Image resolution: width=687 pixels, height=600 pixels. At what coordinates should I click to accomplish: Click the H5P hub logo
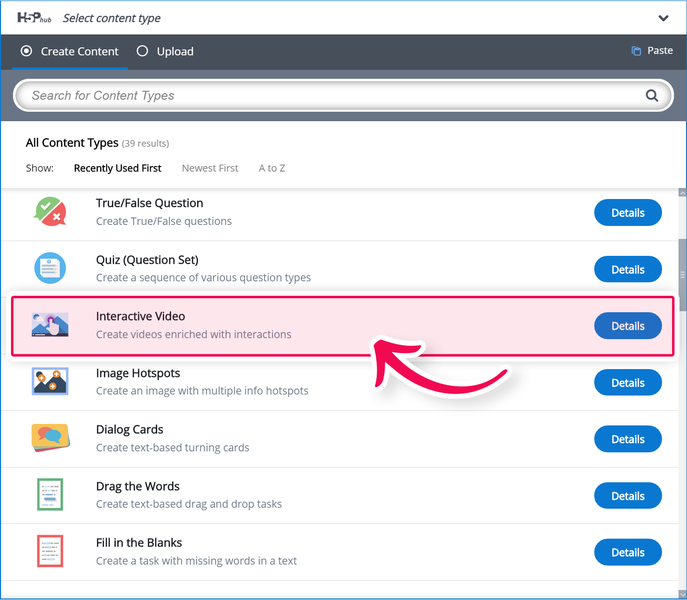pos(34,18)
